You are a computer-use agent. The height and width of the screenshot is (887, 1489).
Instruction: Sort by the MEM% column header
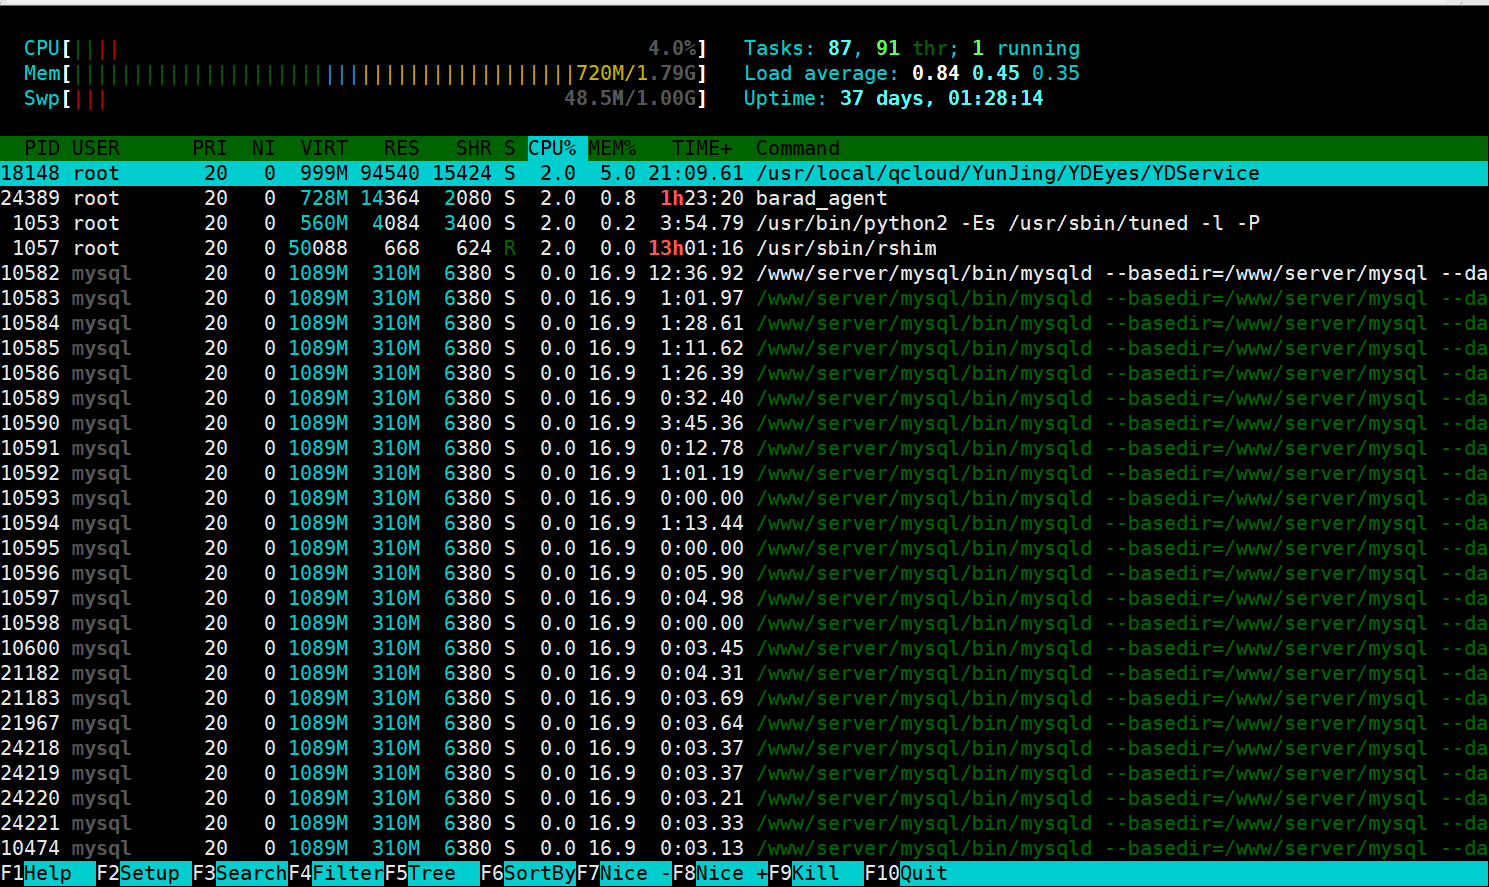612,148
